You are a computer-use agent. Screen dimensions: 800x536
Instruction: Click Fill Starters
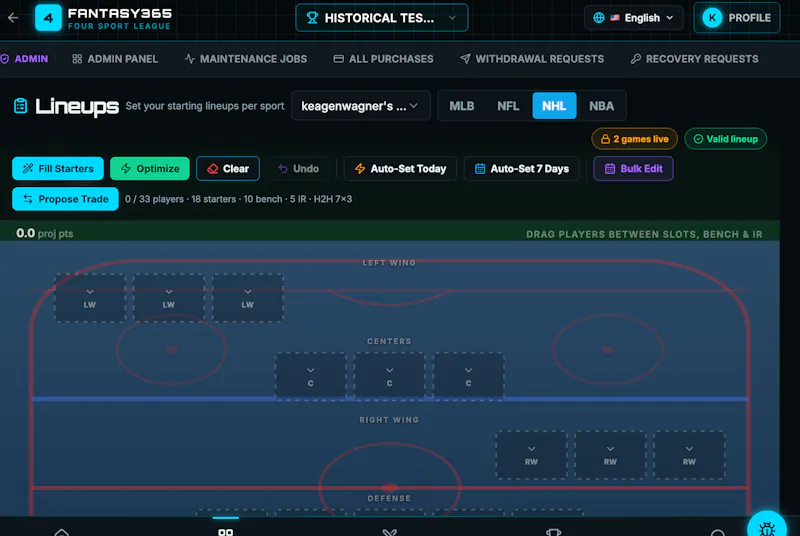click(58, 168)
